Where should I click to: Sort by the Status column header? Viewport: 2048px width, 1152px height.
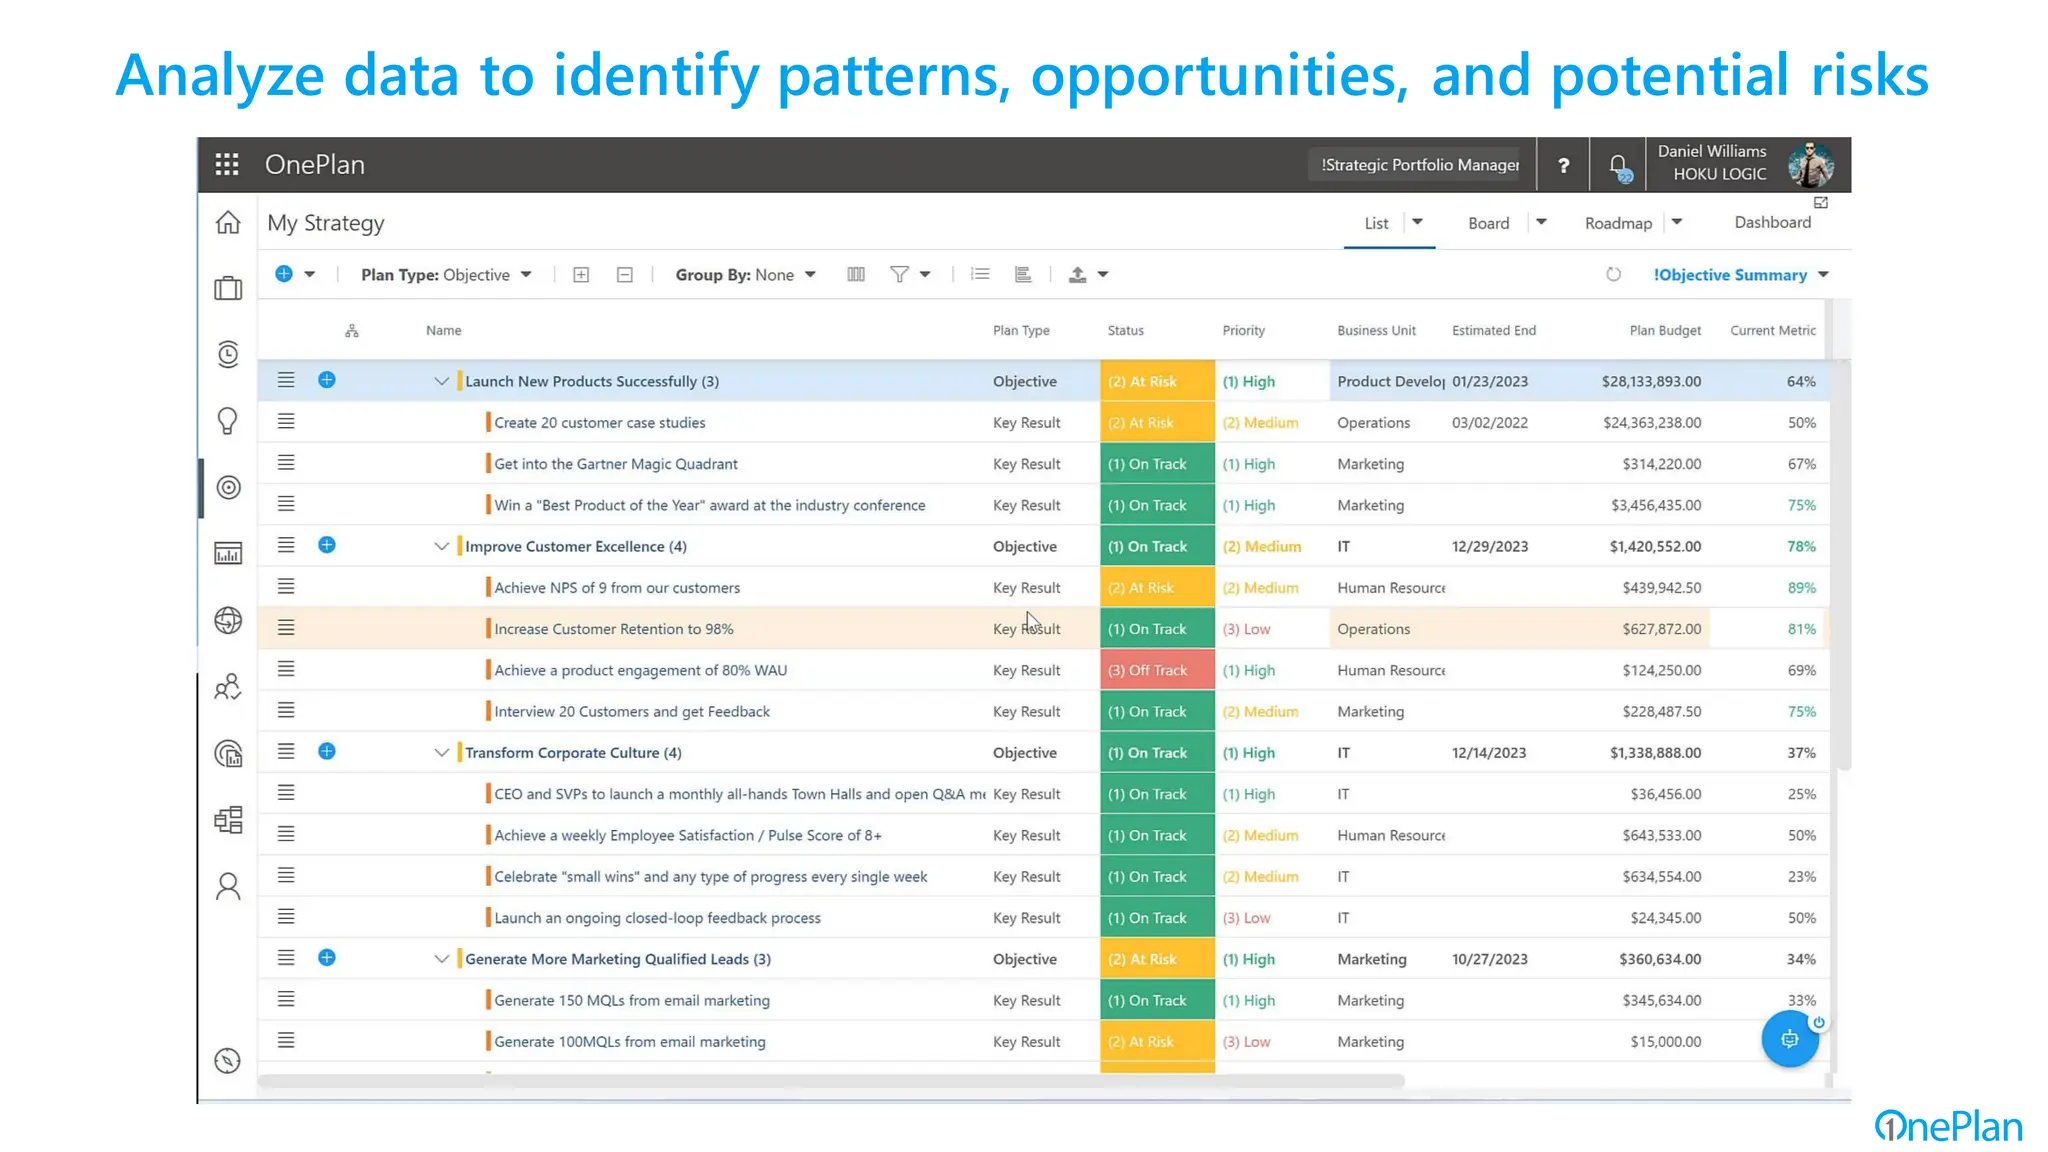[x=1125, y=331]
